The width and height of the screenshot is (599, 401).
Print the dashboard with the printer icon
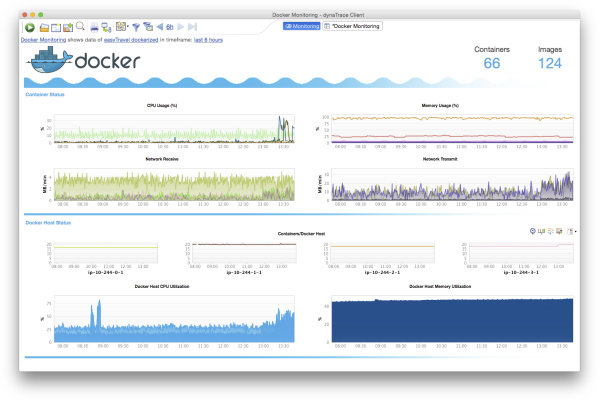tap(94, 27)
